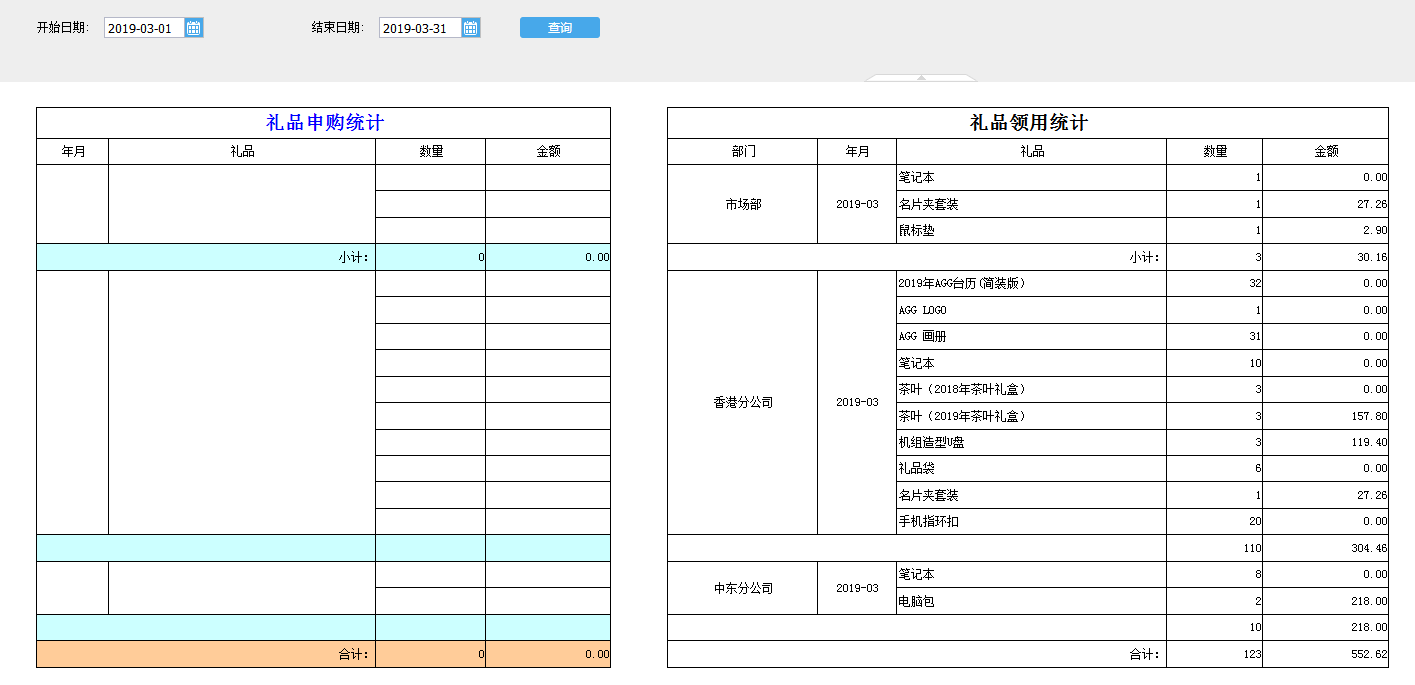Image resolution: width=1415 pixels, height=685 pixels.
Task: Click the 结束日期 input field
Action: click(419, 28)
